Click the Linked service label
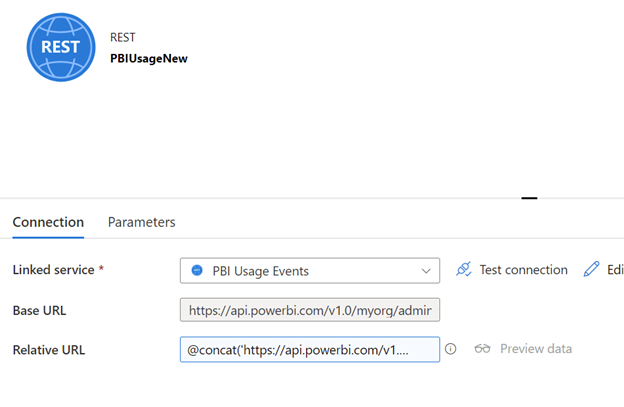The image size is (624, 407). point(54,270)
